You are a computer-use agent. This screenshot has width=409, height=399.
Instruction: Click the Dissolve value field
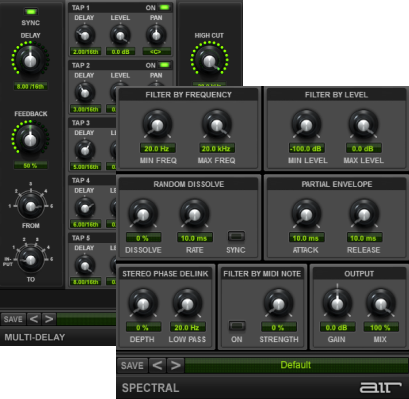tap(143, 238)
